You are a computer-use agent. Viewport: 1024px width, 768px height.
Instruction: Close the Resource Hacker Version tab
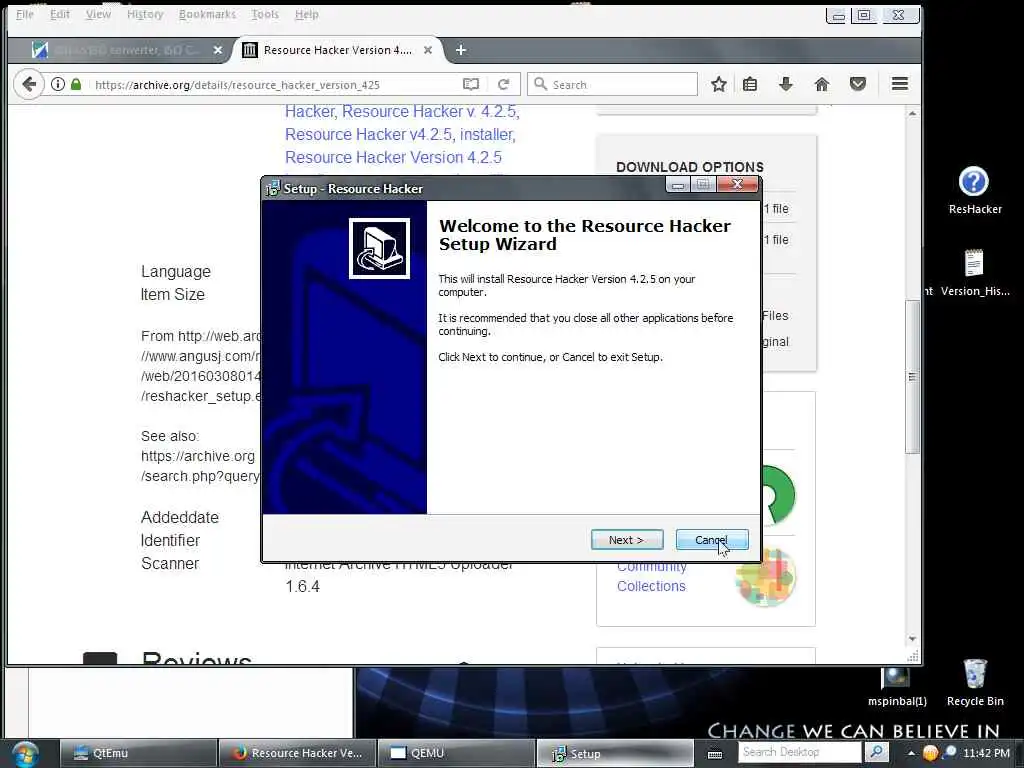[x=428, y=50]
